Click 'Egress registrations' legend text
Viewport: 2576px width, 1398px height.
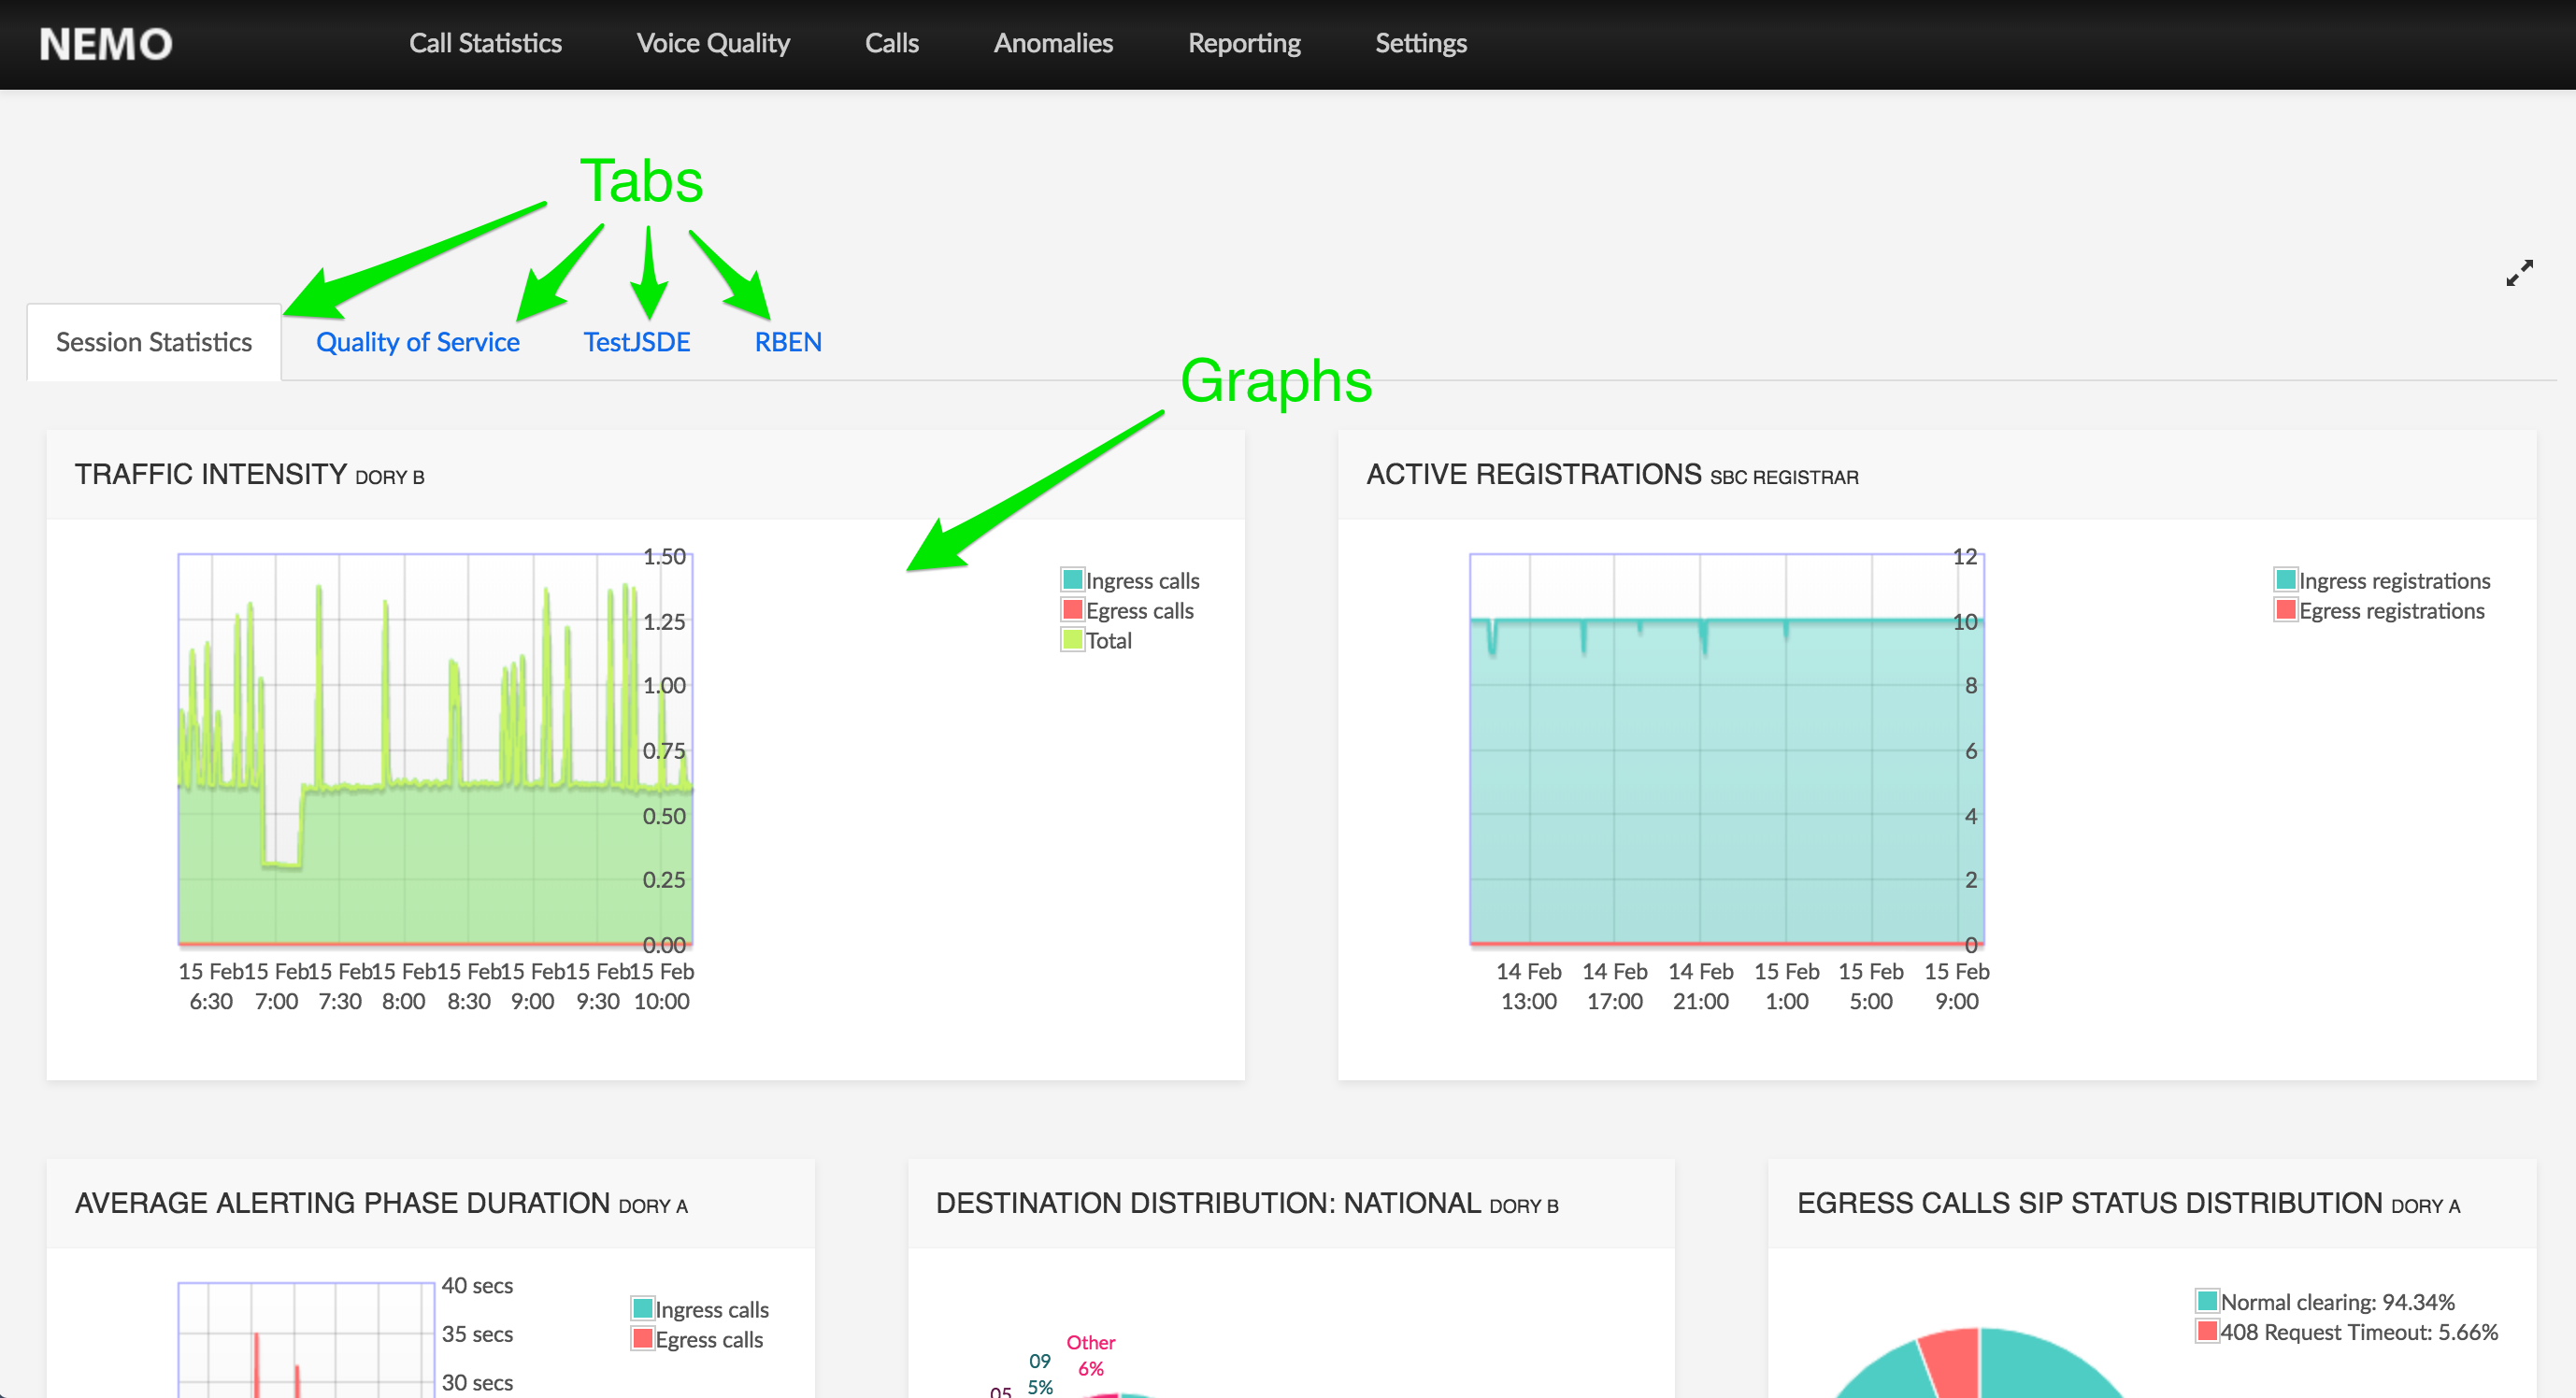click(2391, 611)
